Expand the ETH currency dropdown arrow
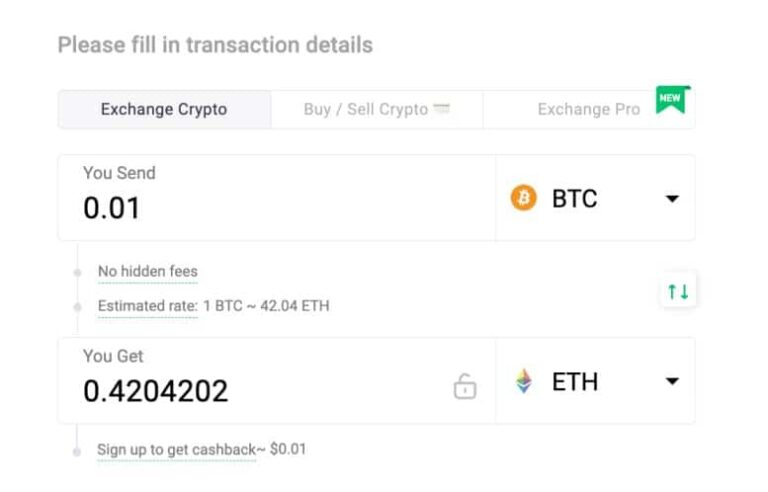 672,381
